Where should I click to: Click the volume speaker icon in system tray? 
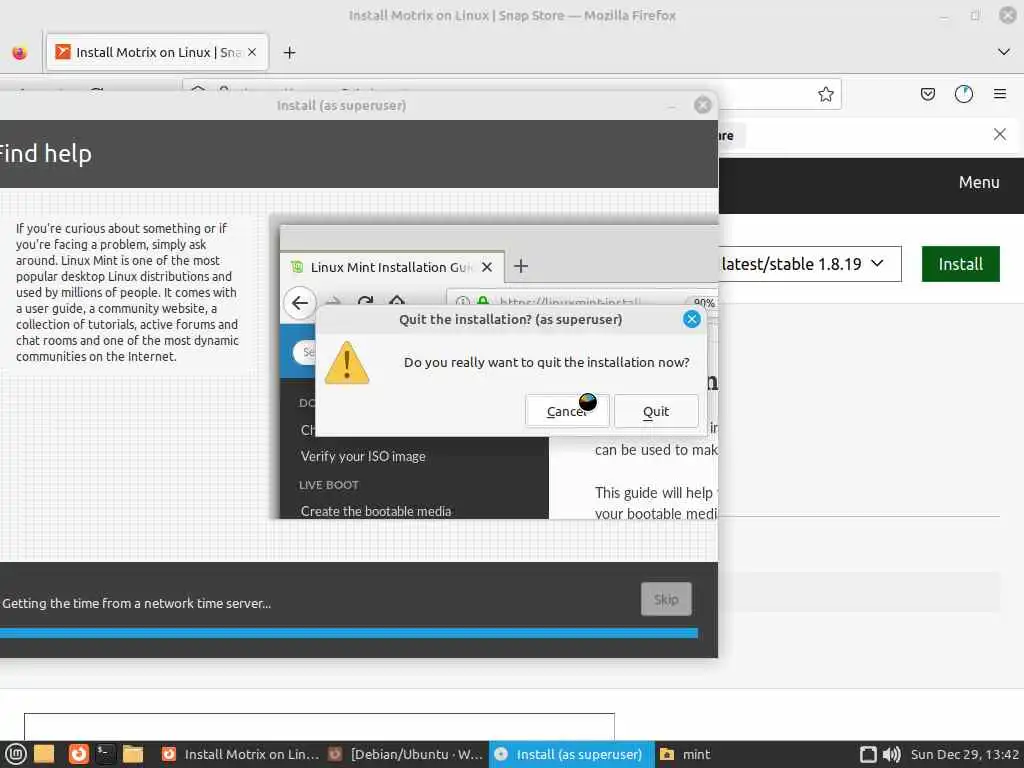[x=891, y=754]
